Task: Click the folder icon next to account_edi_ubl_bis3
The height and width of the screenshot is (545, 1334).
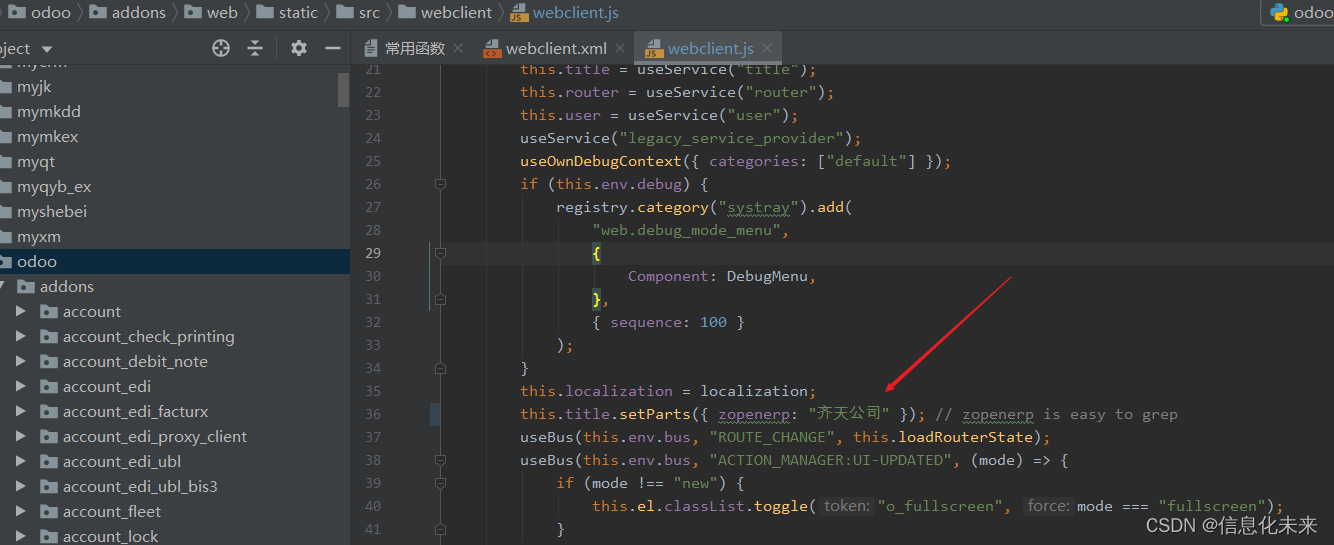Action: [49, 486]
